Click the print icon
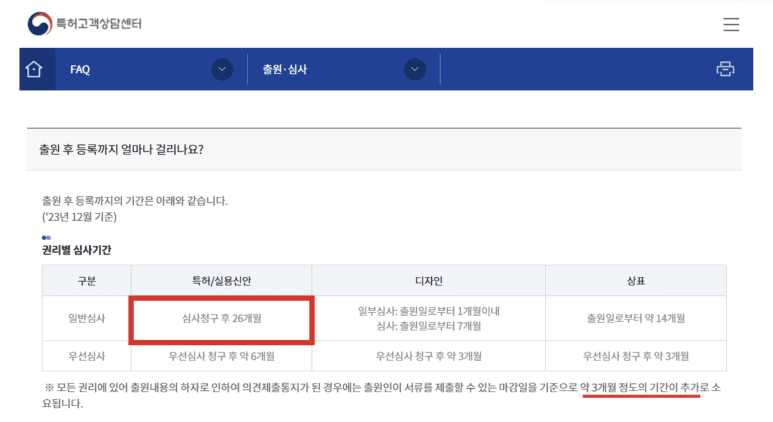Viewport: 773px width, 422px height. 725,69
